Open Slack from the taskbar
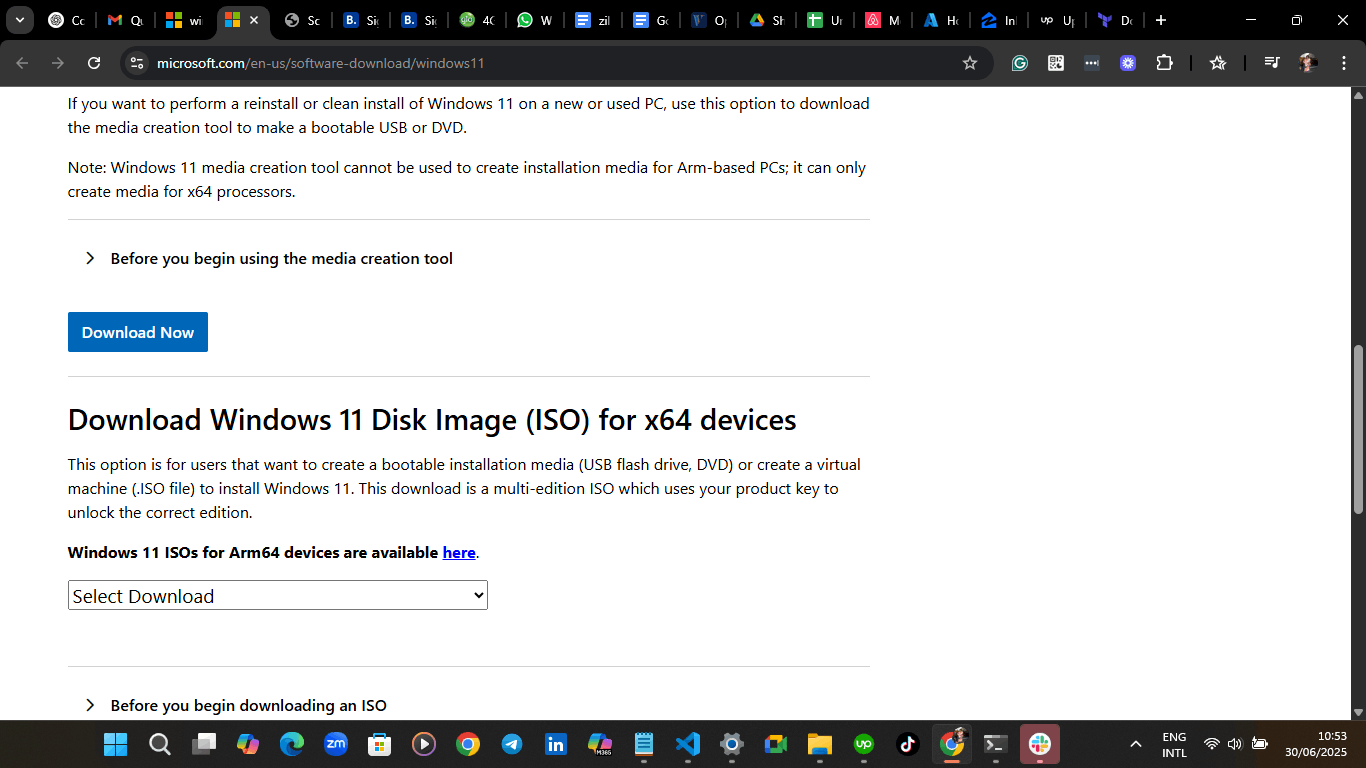Viewport: 1366px width, 768px height. point(1040,744)
